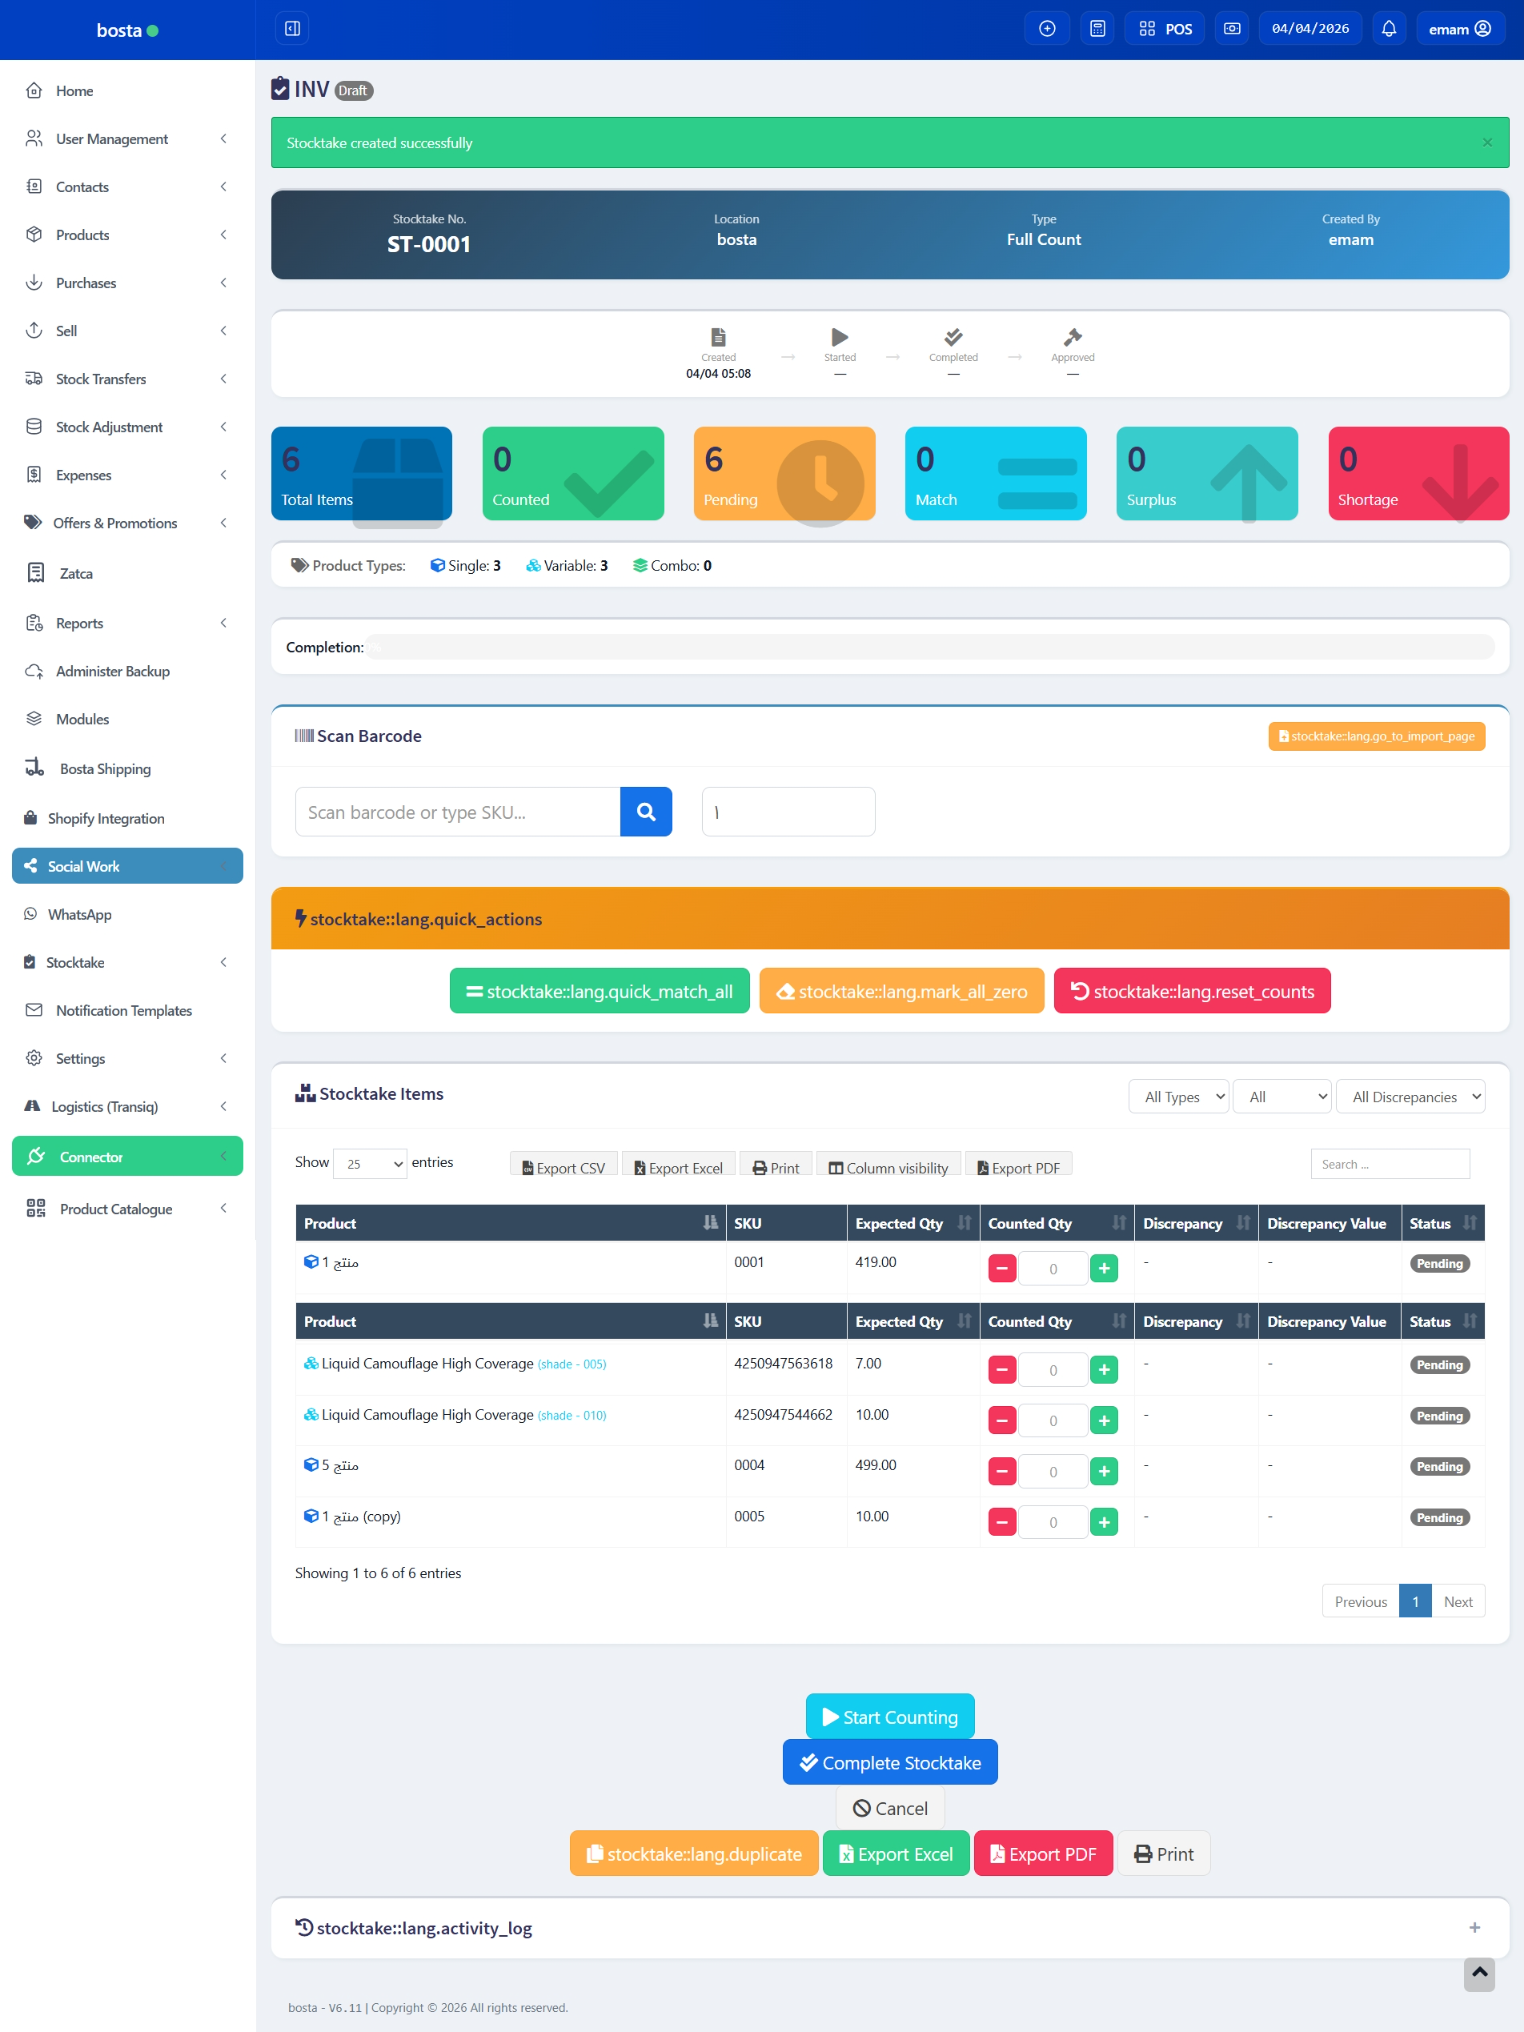The width and height of the screenshot is (1524, 2032).
Task: Open the calculator icon in top bar
Action: pos(1097,29)
